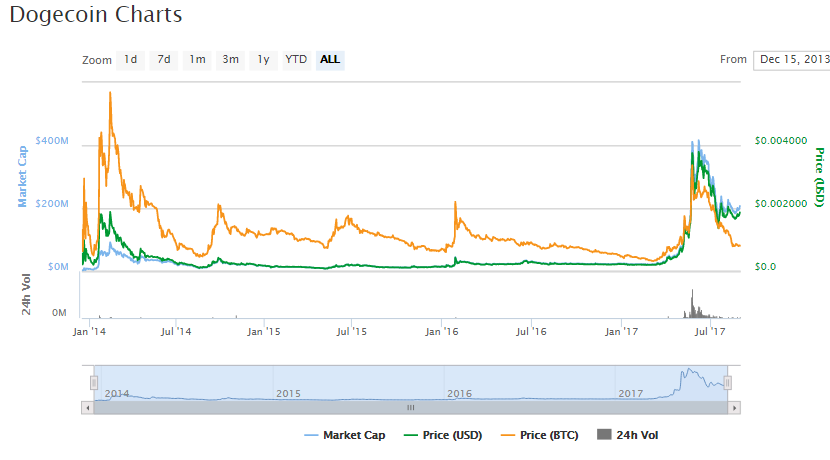The width and height of the screenshot is (830, 460).
Task: Click the Jul '14 axis label
Action: [x=176, y=332]
